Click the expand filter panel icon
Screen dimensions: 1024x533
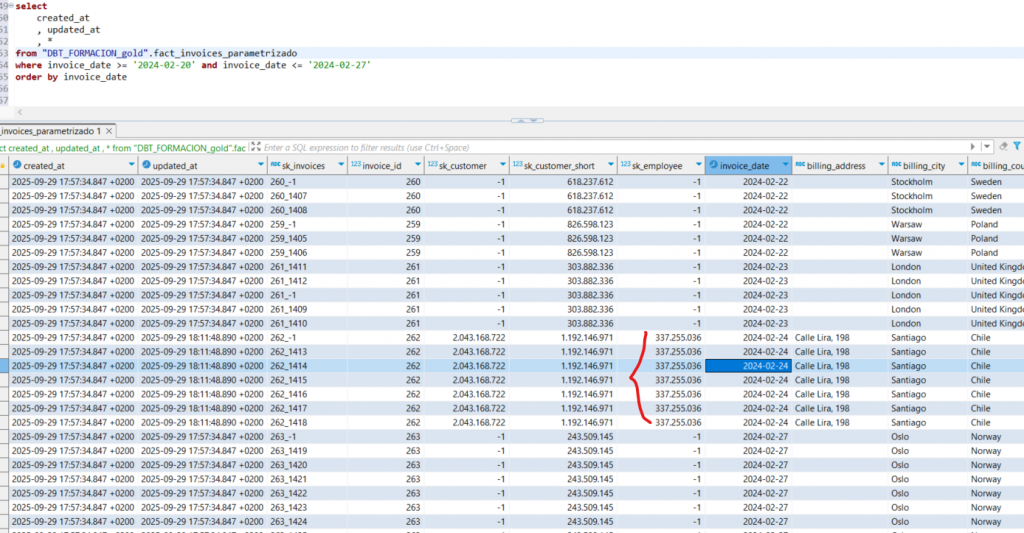tap(256, 146)
